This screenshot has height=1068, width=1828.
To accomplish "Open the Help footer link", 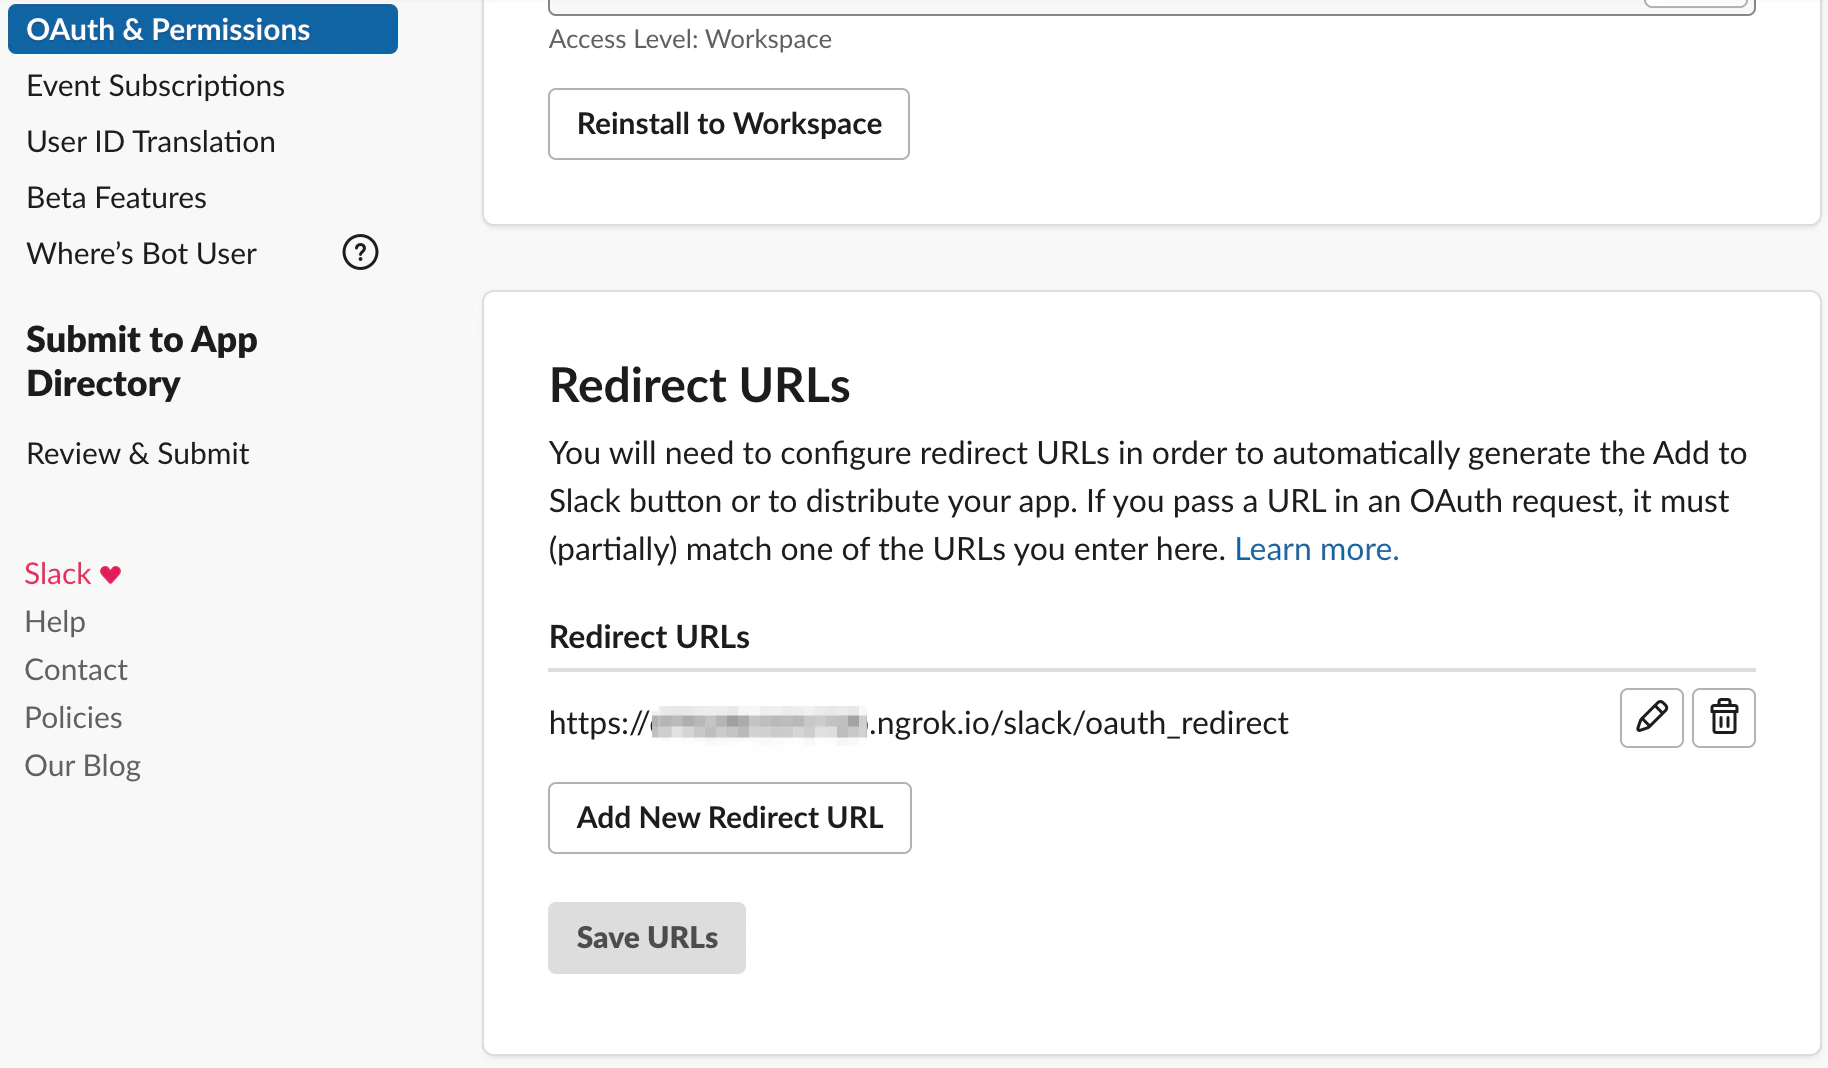I will 55,622.
